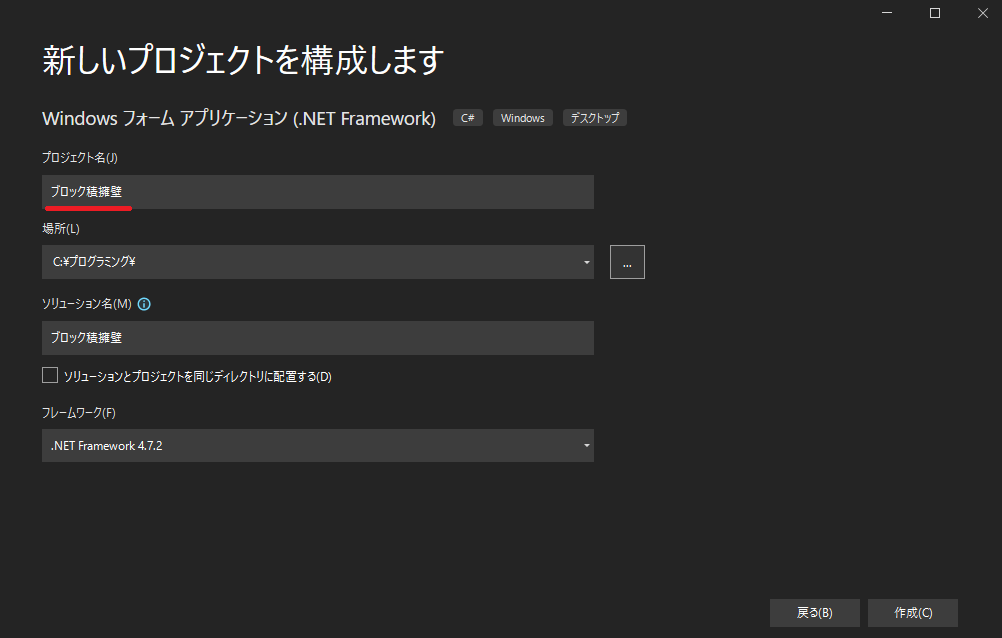1002x638 pixels.
Task: Click the フレームワーク(F) label
Action: pos(79,413)
